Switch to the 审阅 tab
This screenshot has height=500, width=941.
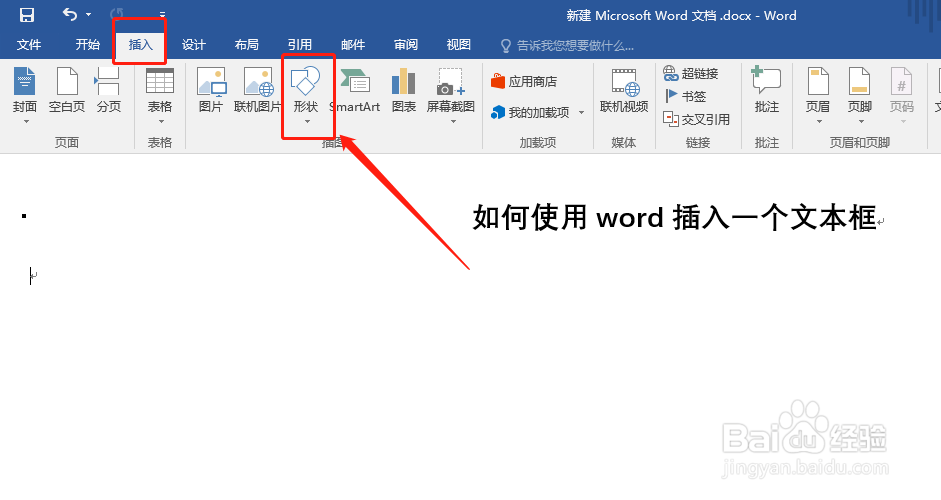point(406,45)
